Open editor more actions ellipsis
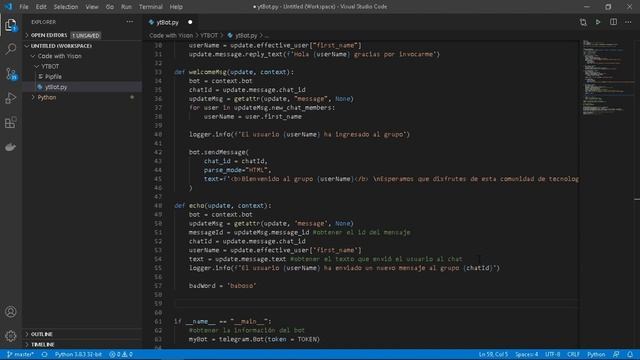Screen dimensions: 640x360 628,22
